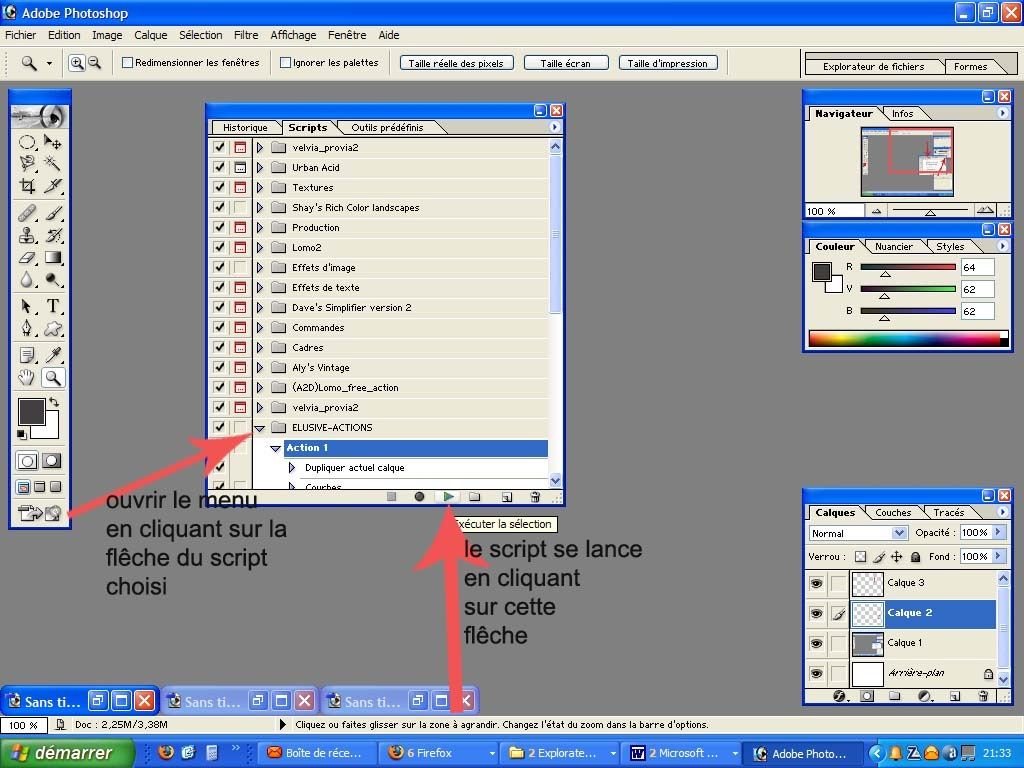The width and height of the screenshot is (1024, 768).
Task: Choose the Healing Brush tool
Action: pos(27,213)
